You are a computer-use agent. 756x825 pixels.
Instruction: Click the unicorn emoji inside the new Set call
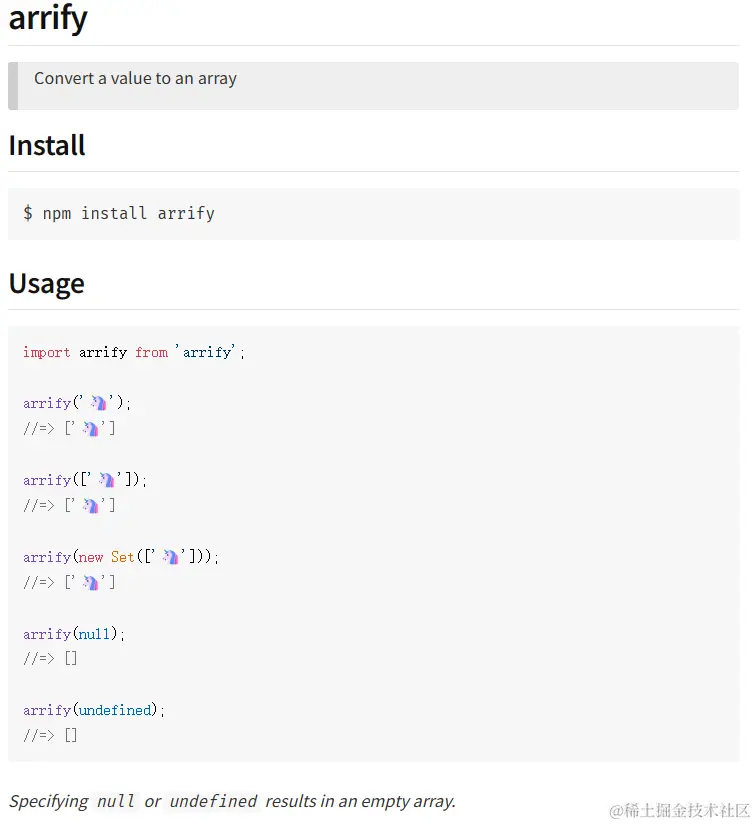pos(170,557)
